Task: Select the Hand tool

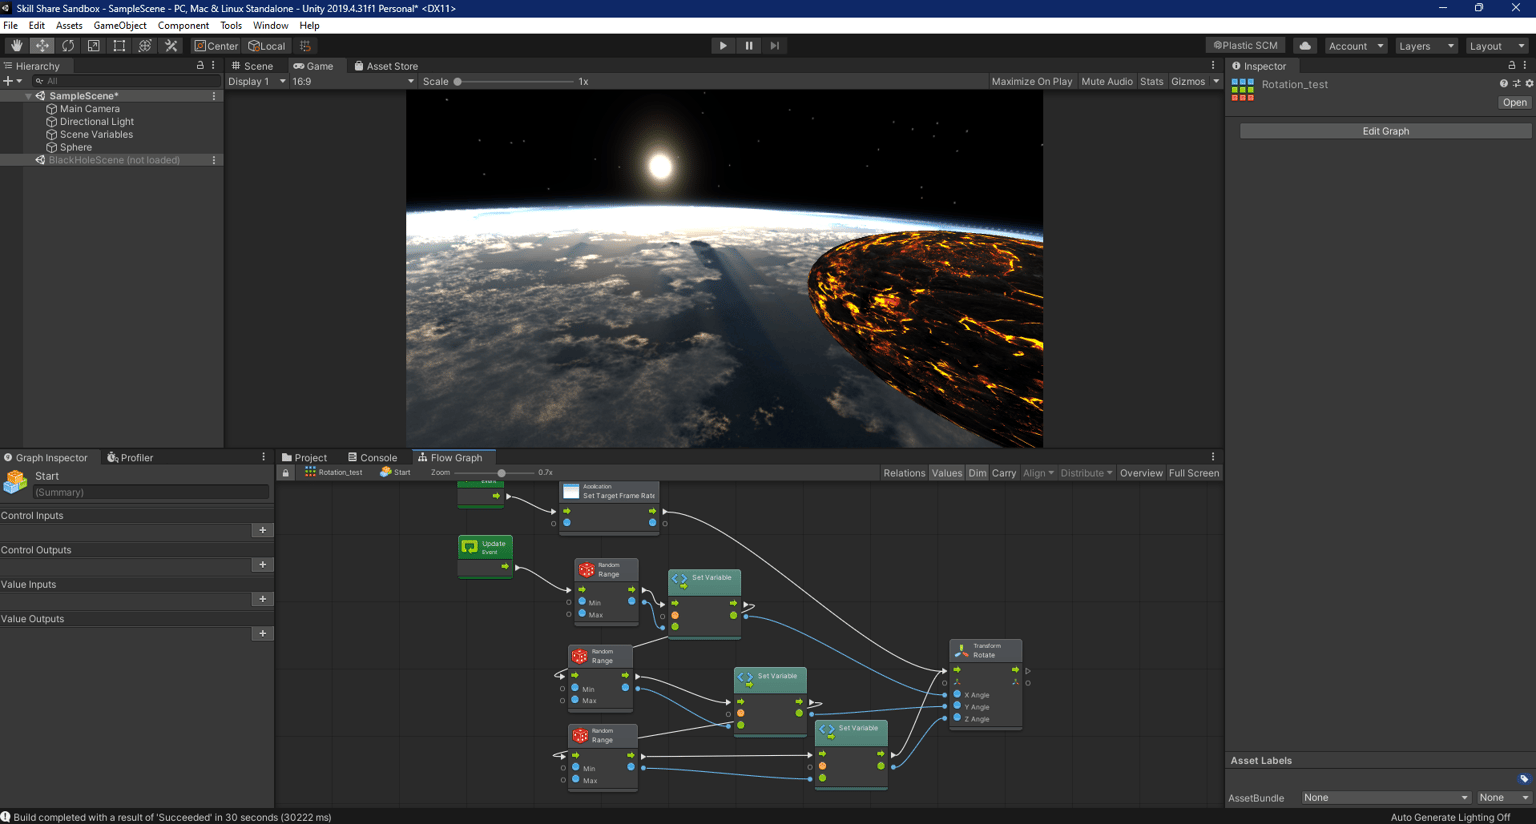Action: (x=16, y=46)
